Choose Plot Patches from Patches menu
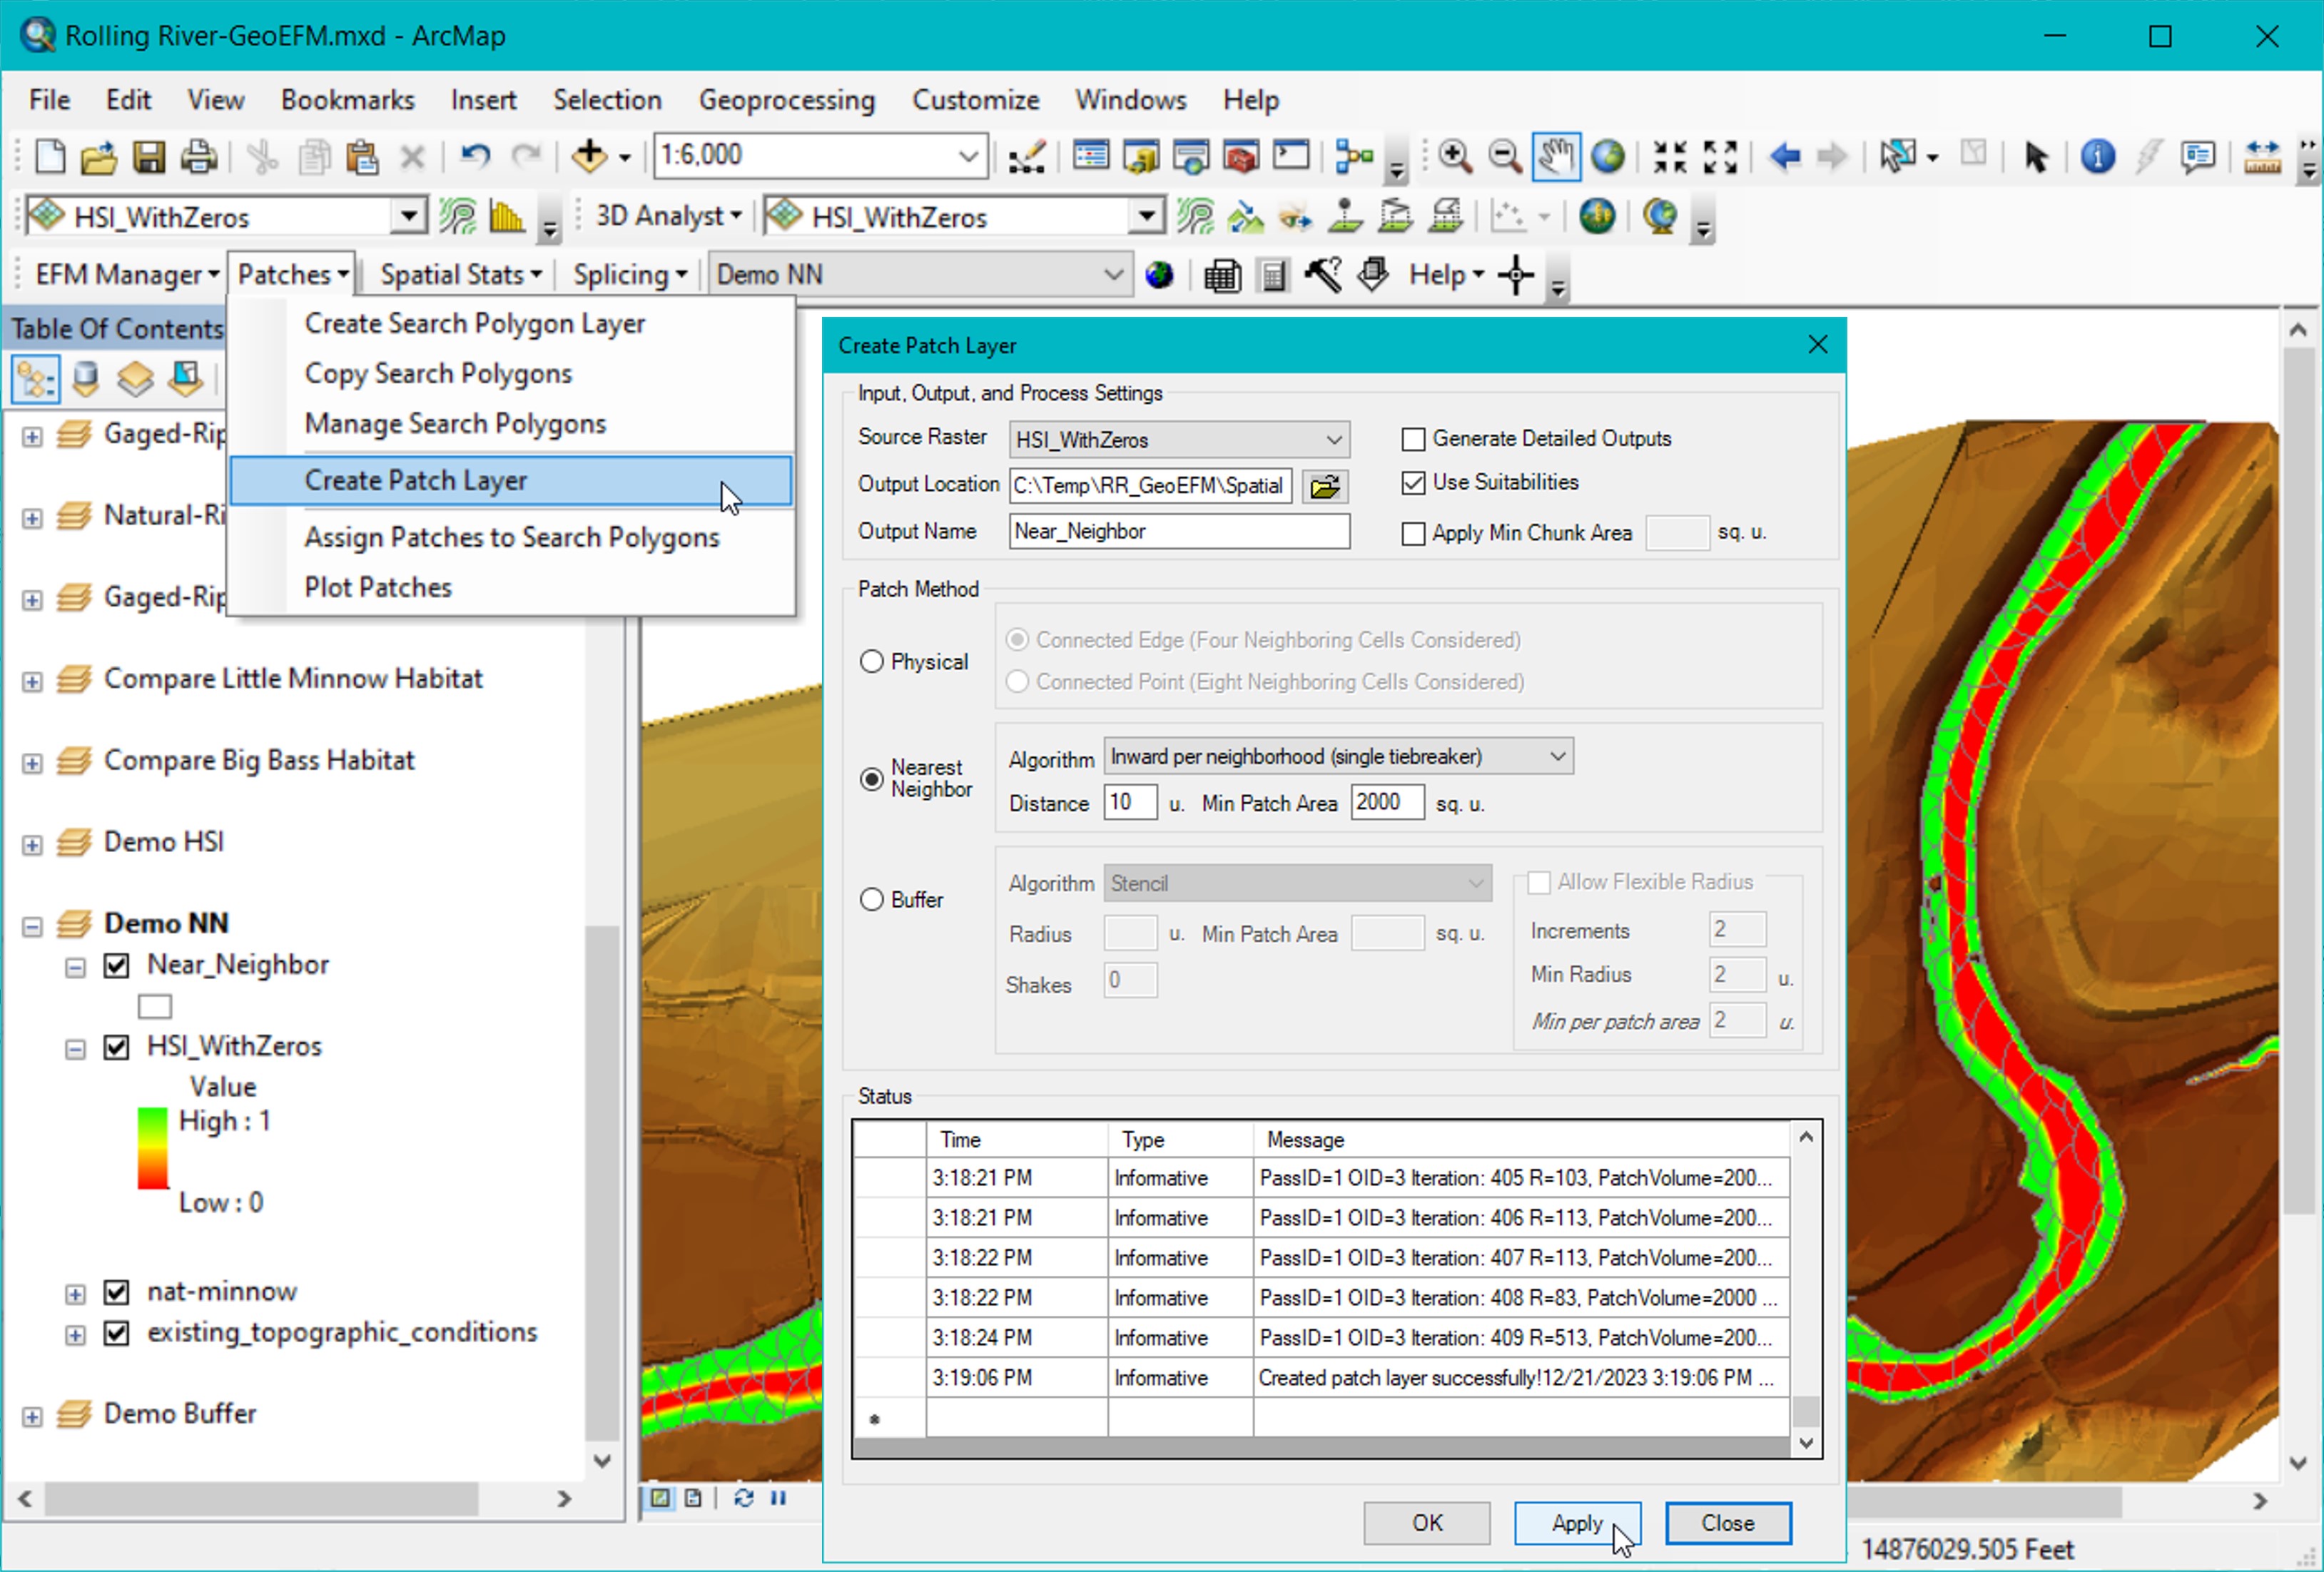 (378, 588)
